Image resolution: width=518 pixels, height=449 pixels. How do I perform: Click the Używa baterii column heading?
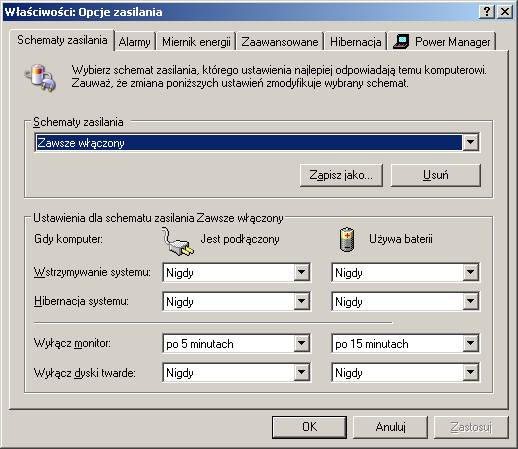pyautogui.click(x=401, y=239)
